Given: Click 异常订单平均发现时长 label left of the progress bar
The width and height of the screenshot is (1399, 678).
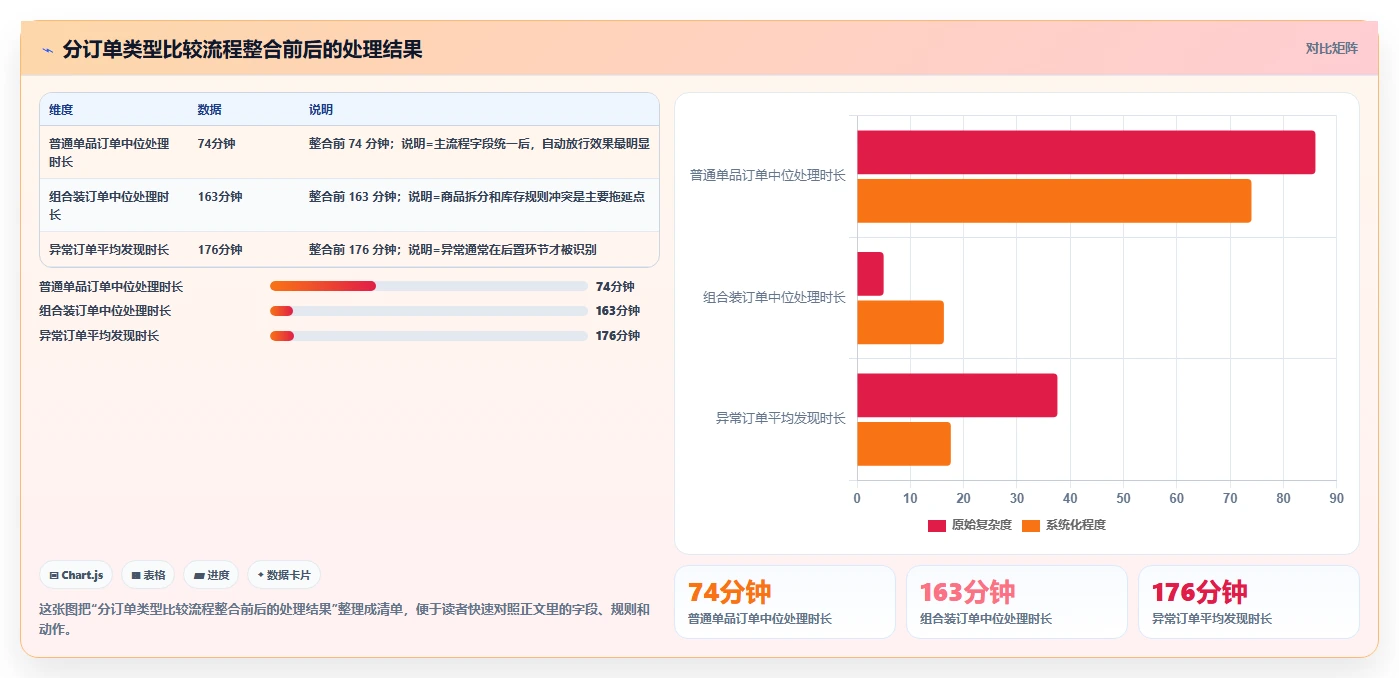Looking at the screenshot, I should pos(99,336).
